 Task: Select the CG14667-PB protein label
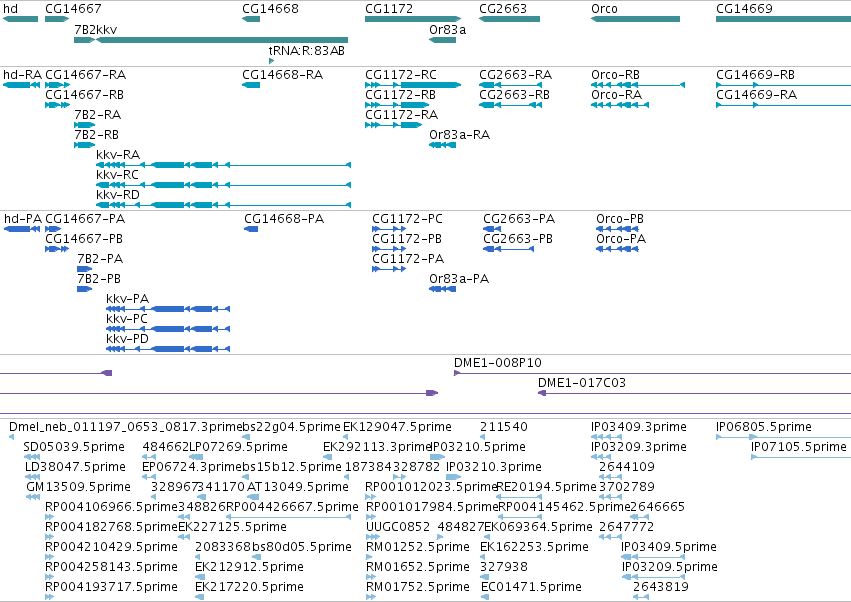[x=84, y=239]
